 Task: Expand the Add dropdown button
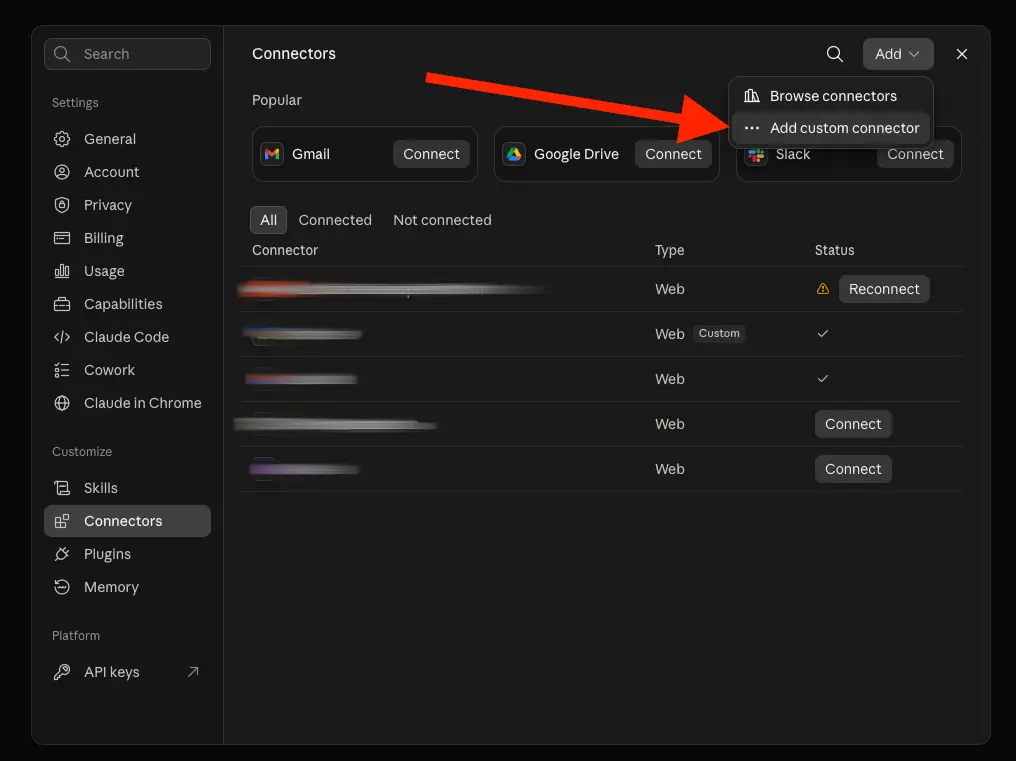(x=897, y=54)
